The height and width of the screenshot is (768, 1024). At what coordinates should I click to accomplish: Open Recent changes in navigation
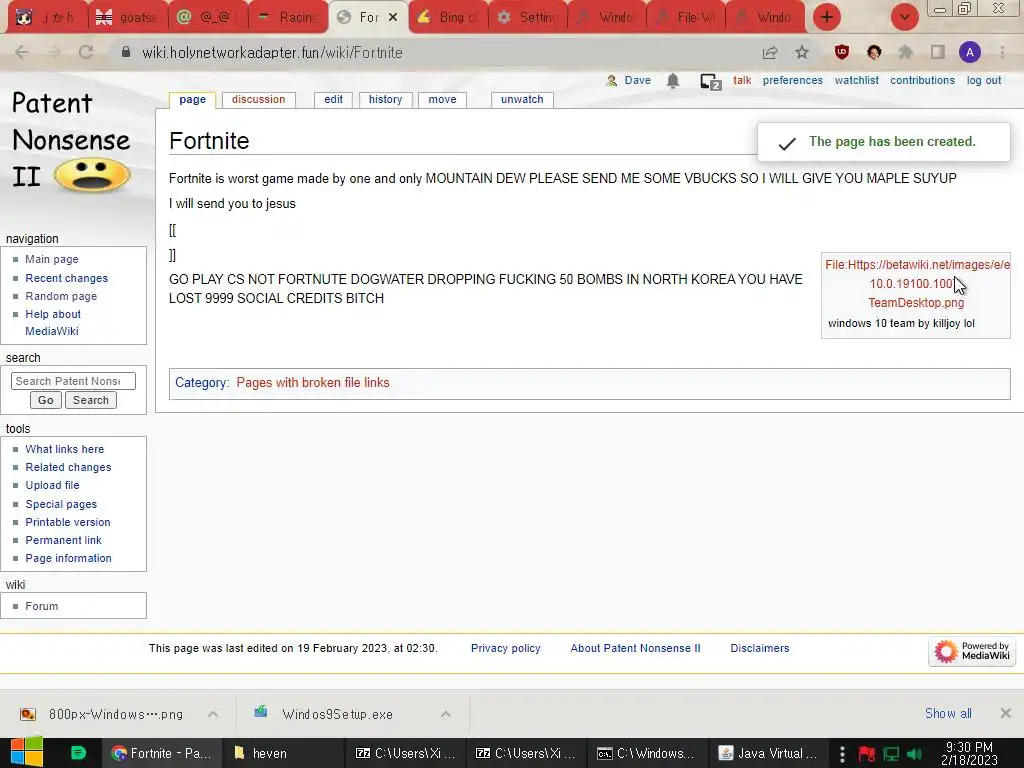point(67,278)
